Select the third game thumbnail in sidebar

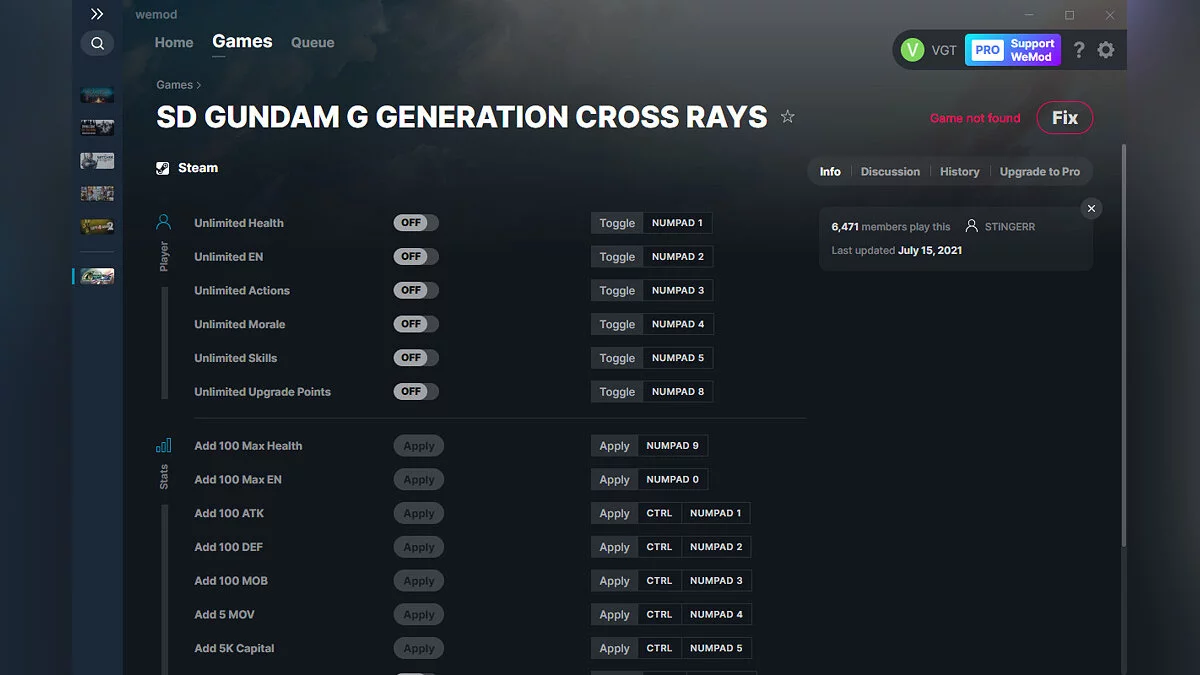click(97, 161)
